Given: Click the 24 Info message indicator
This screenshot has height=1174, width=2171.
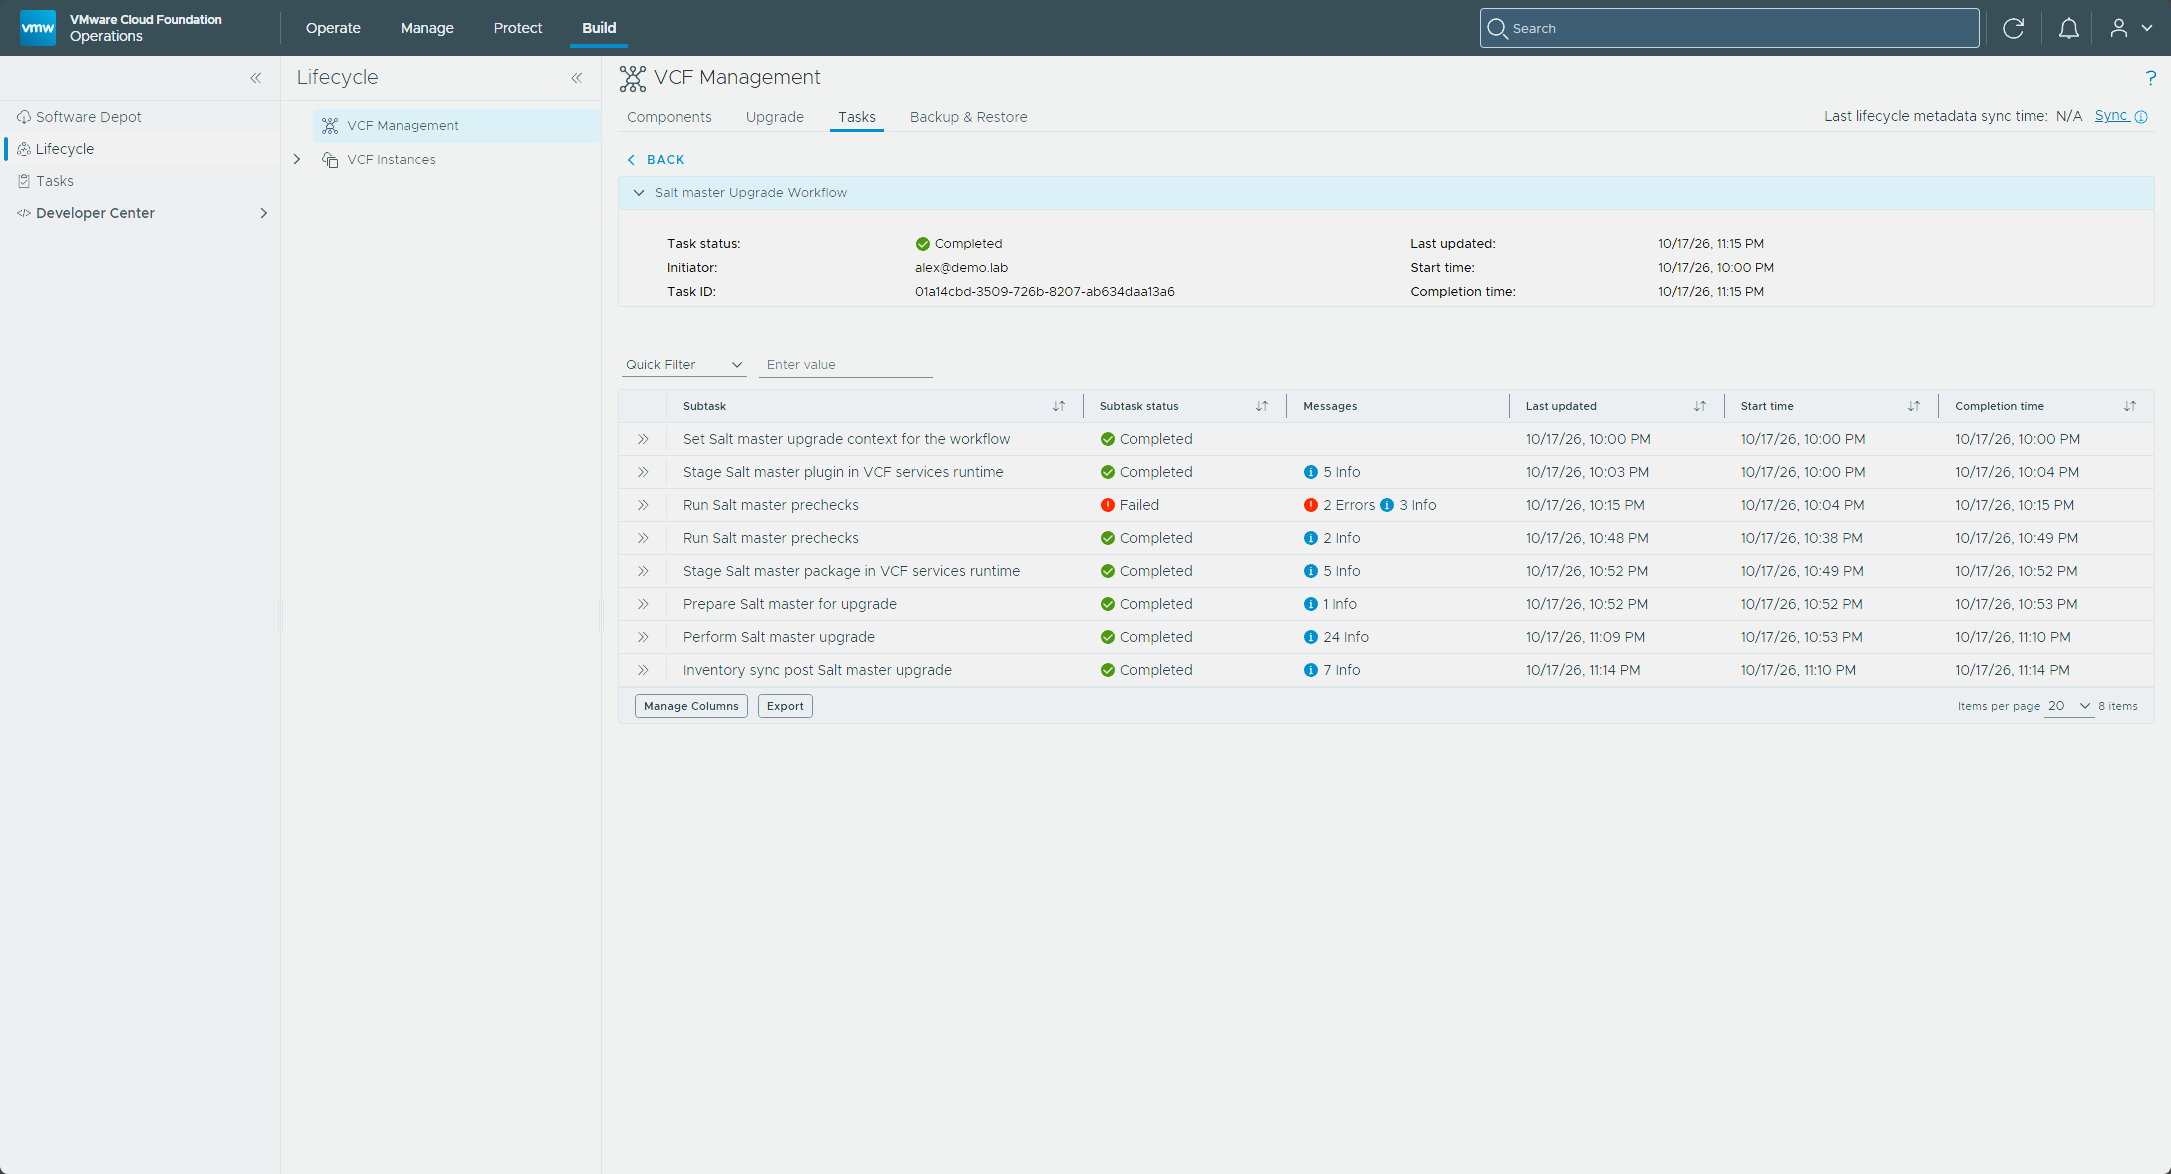Looking at the screenshot, I should click(1336, 637).
